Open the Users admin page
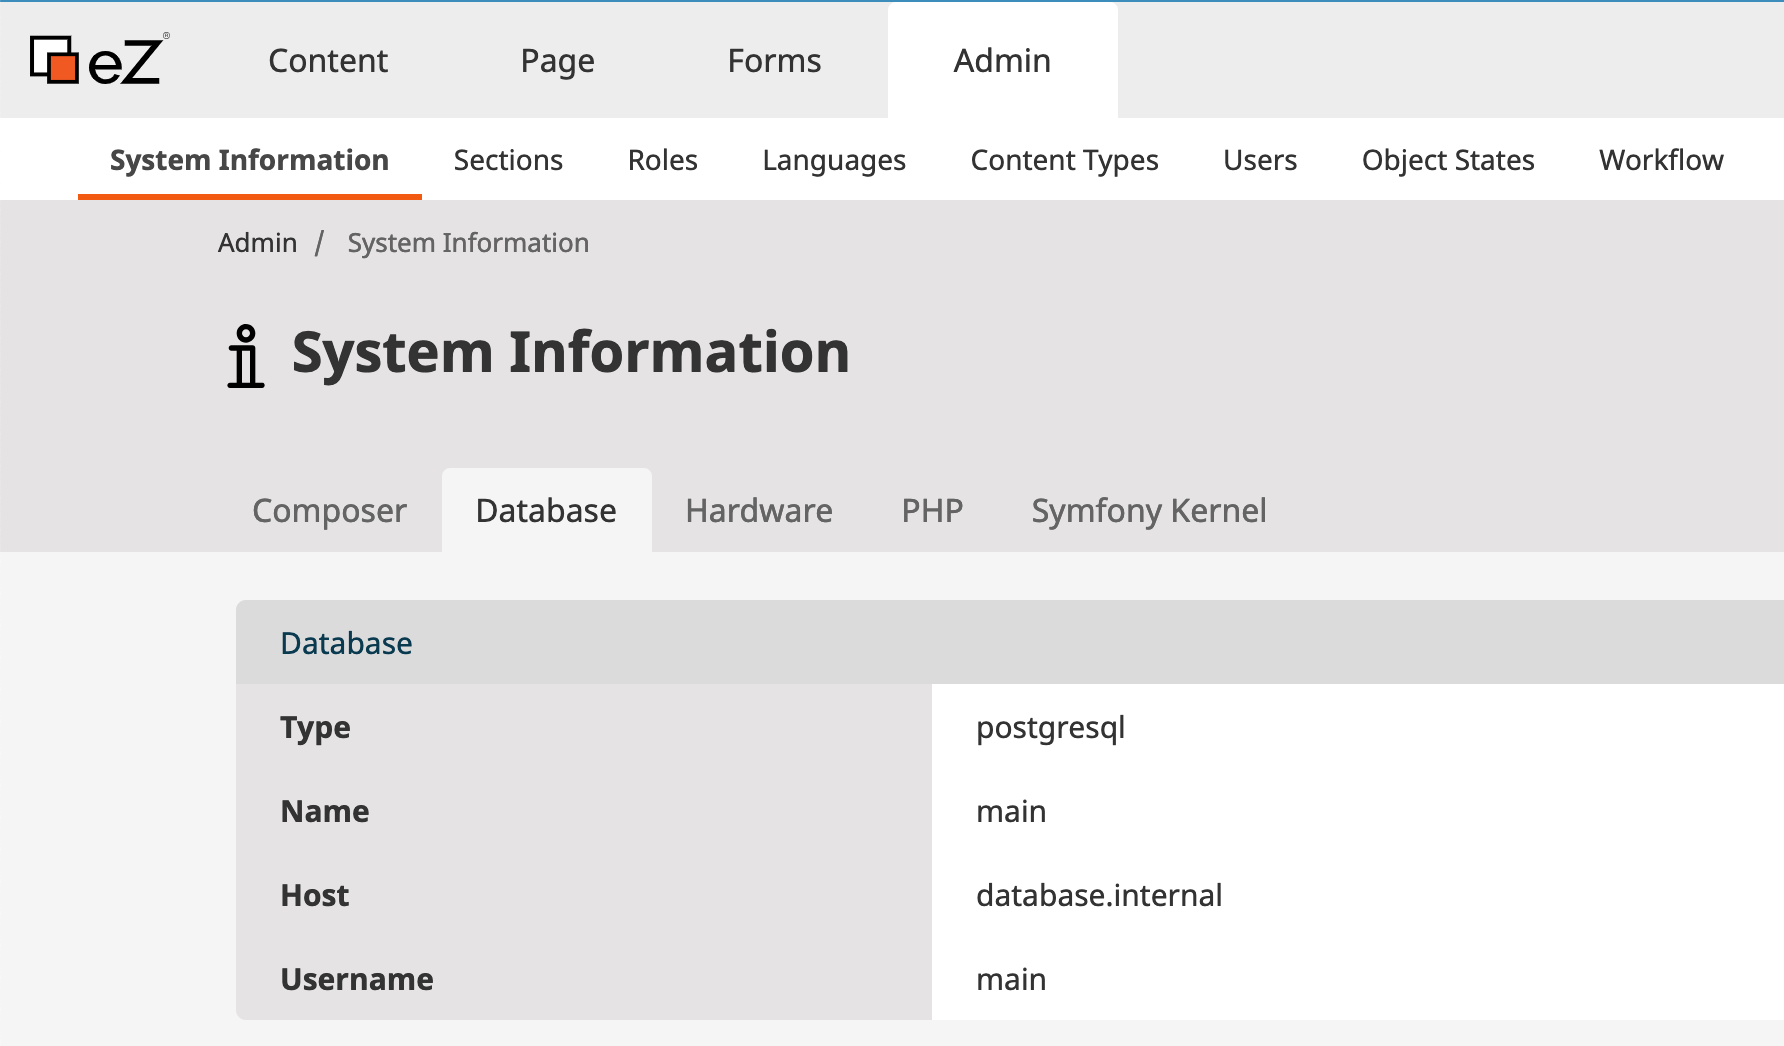 tap(1259, 160)
